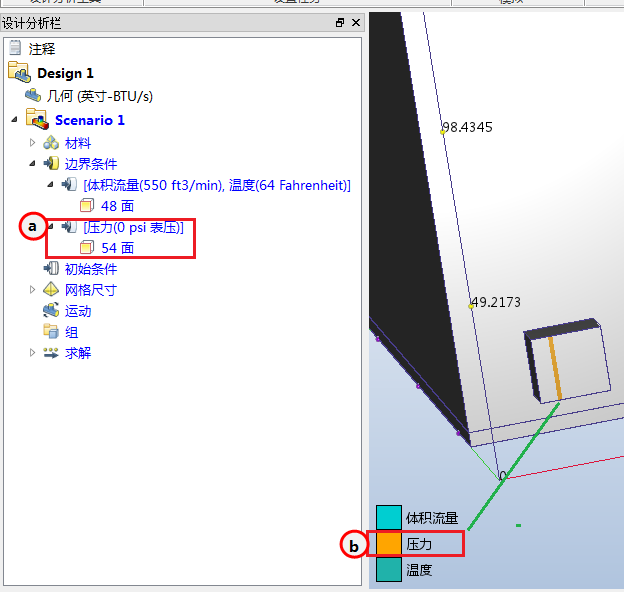Select Scenario 1 label
Image resolution: width=624 pixels, height=592 pixels.
(90, 120)
